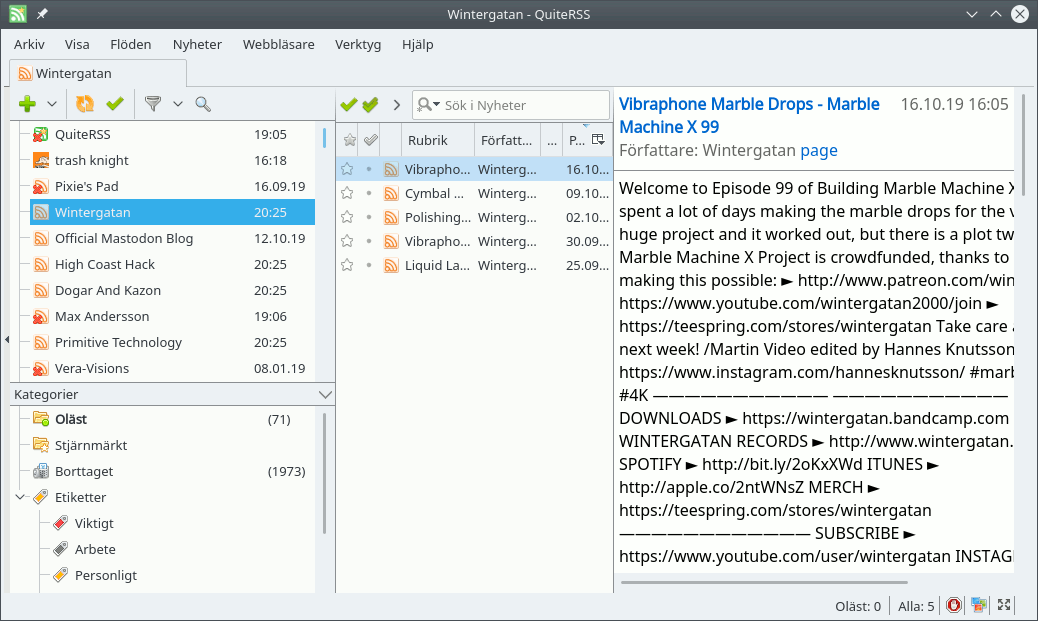Select the Dogar And Kazon feed
Viewport: 1038px width, 621px height.
click(172, 290)
